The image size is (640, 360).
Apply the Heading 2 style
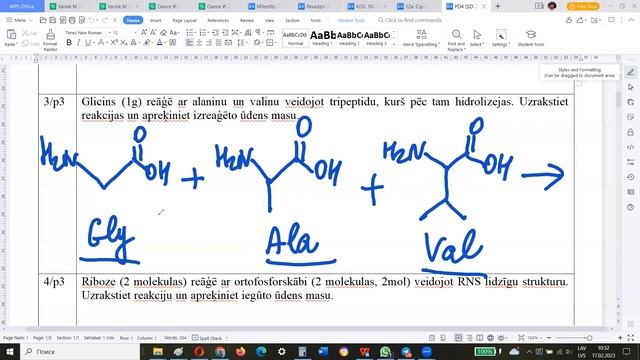[x=350, y=38]
